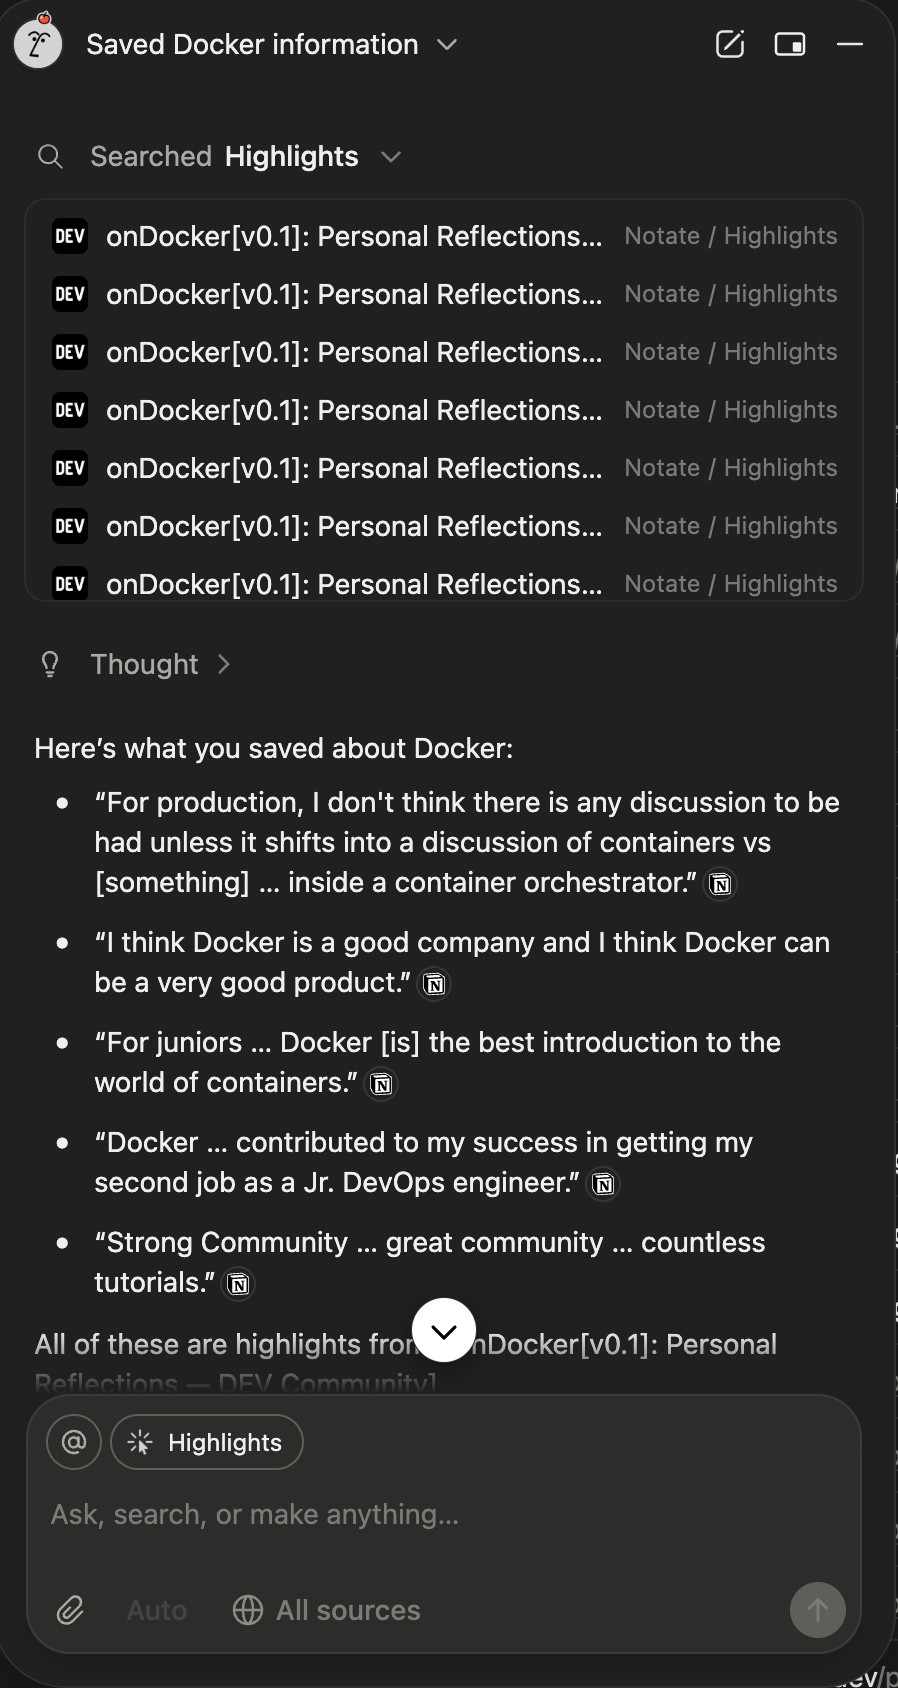Click the Highlights context chip

[x=207, y=1442]
